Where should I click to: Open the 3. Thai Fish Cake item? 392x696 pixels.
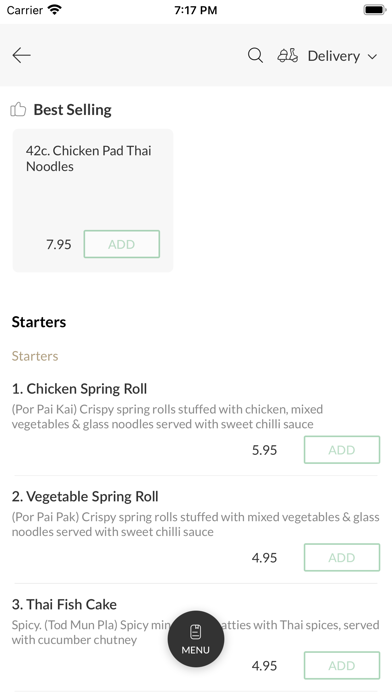pos(64,605)
